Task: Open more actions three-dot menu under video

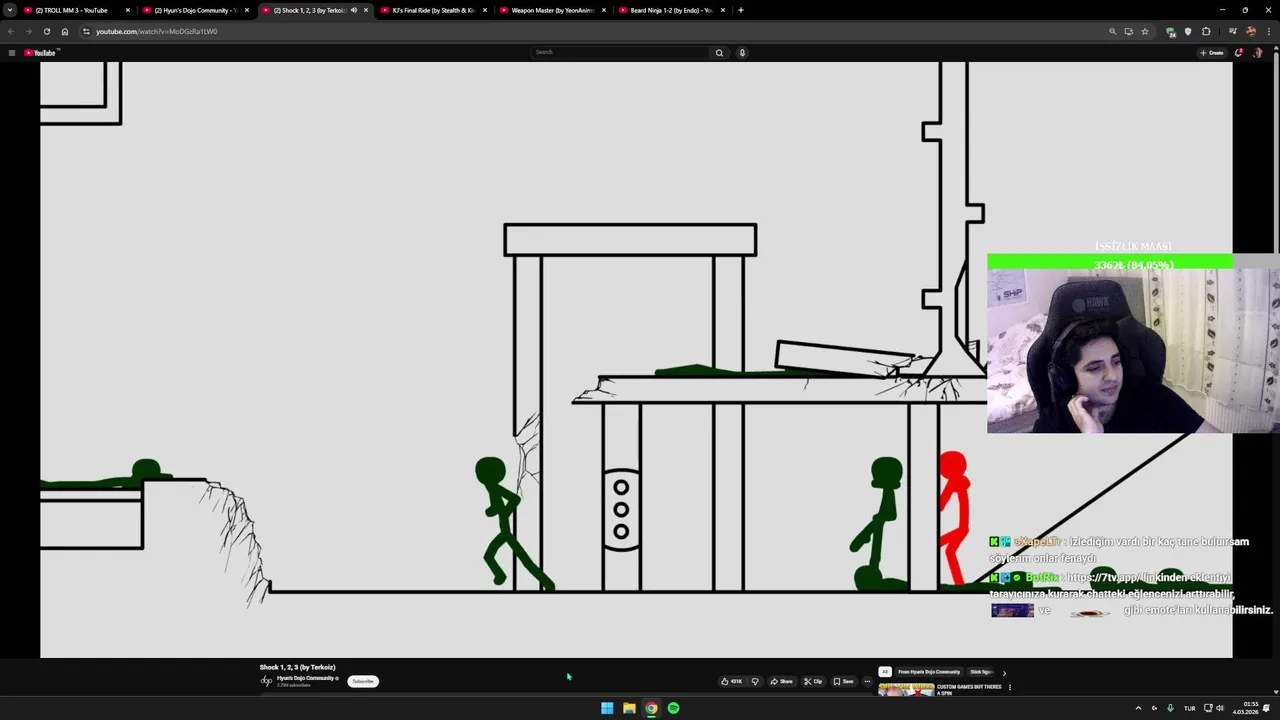Action: click(867, 681)
